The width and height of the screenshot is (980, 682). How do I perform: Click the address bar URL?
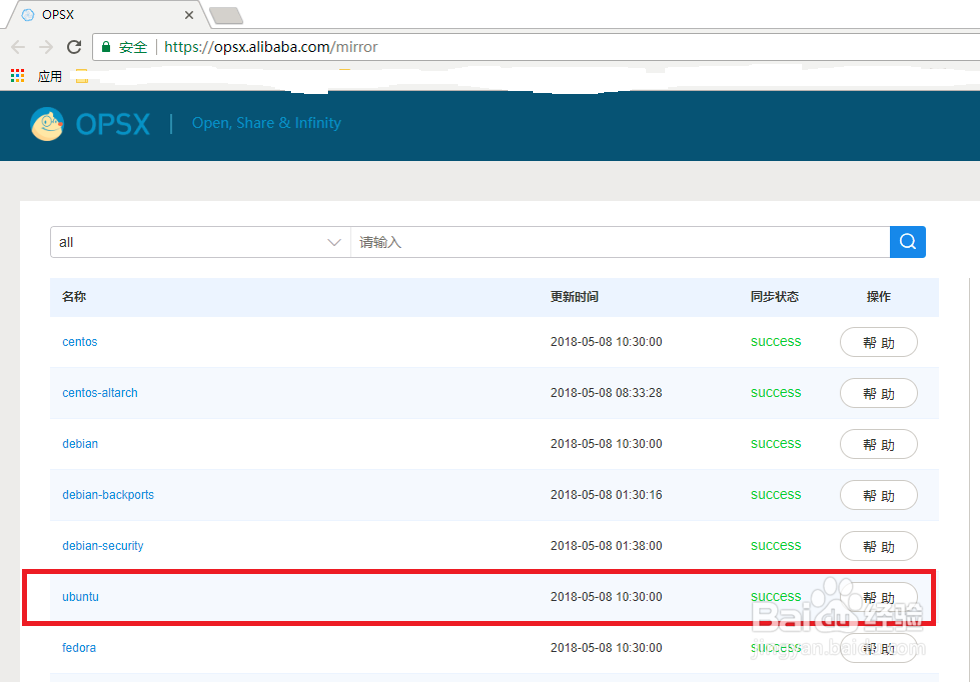click(x=271, y=47)
